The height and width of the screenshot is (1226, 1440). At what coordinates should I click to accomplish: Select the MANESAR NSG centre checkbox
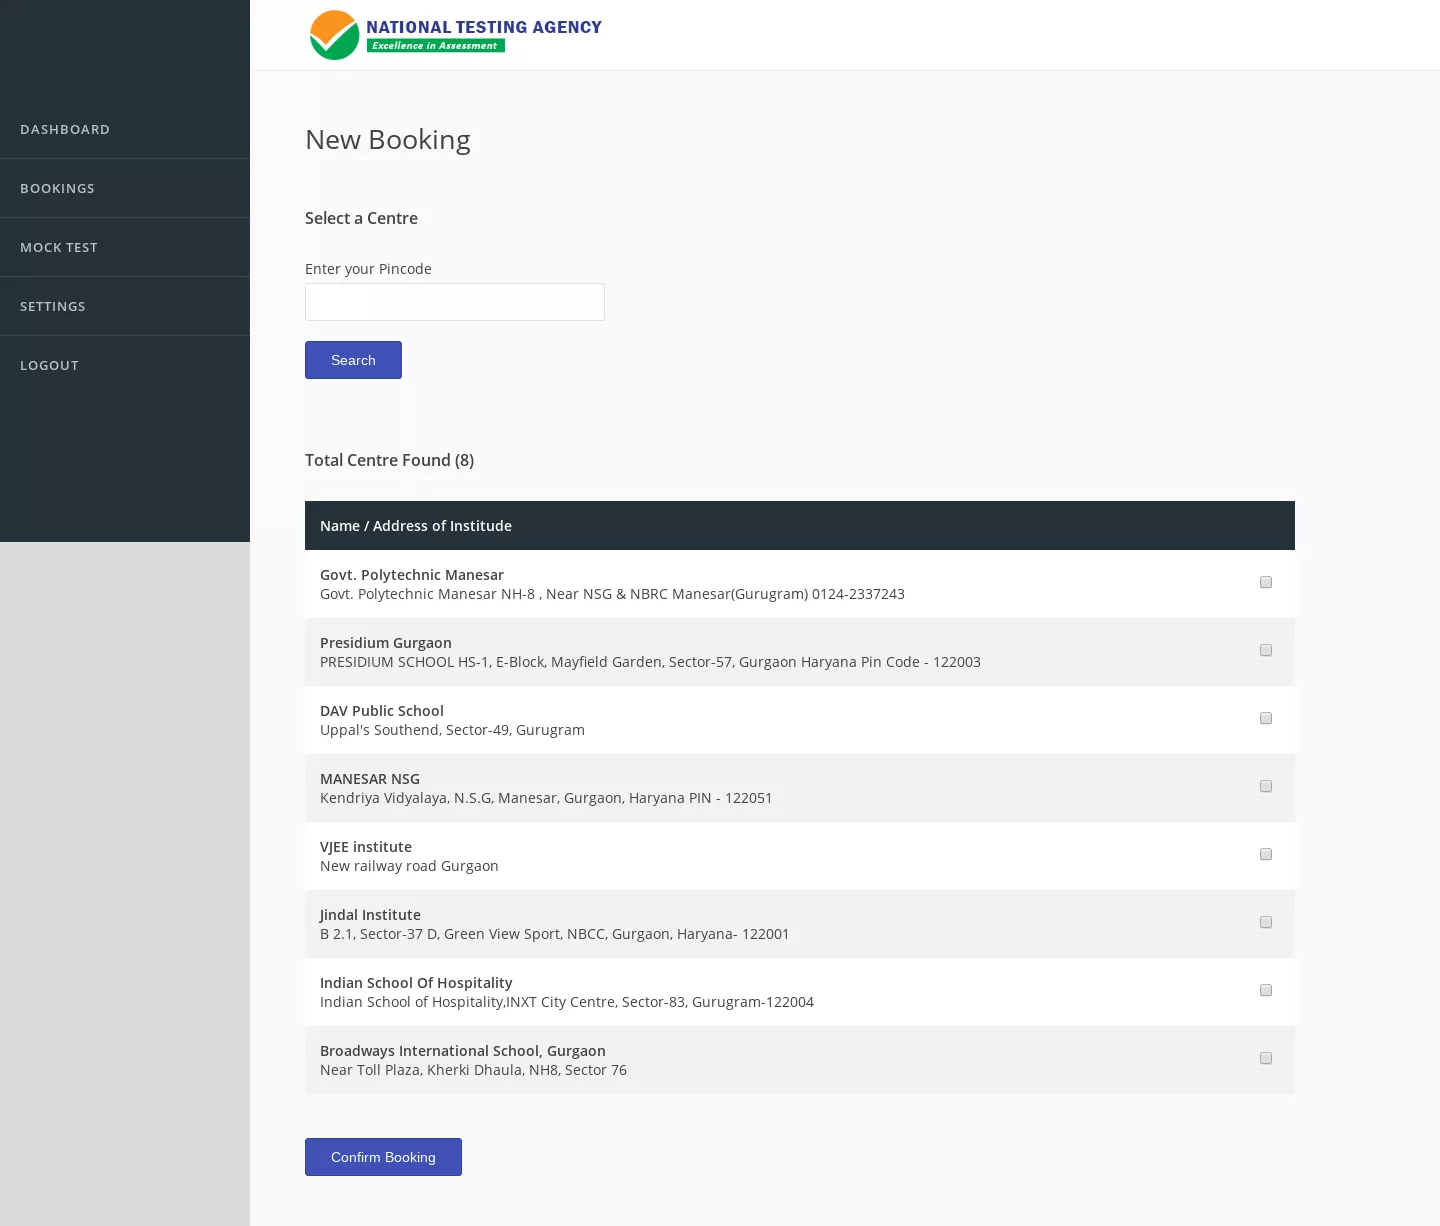(x=1266, y=786)
